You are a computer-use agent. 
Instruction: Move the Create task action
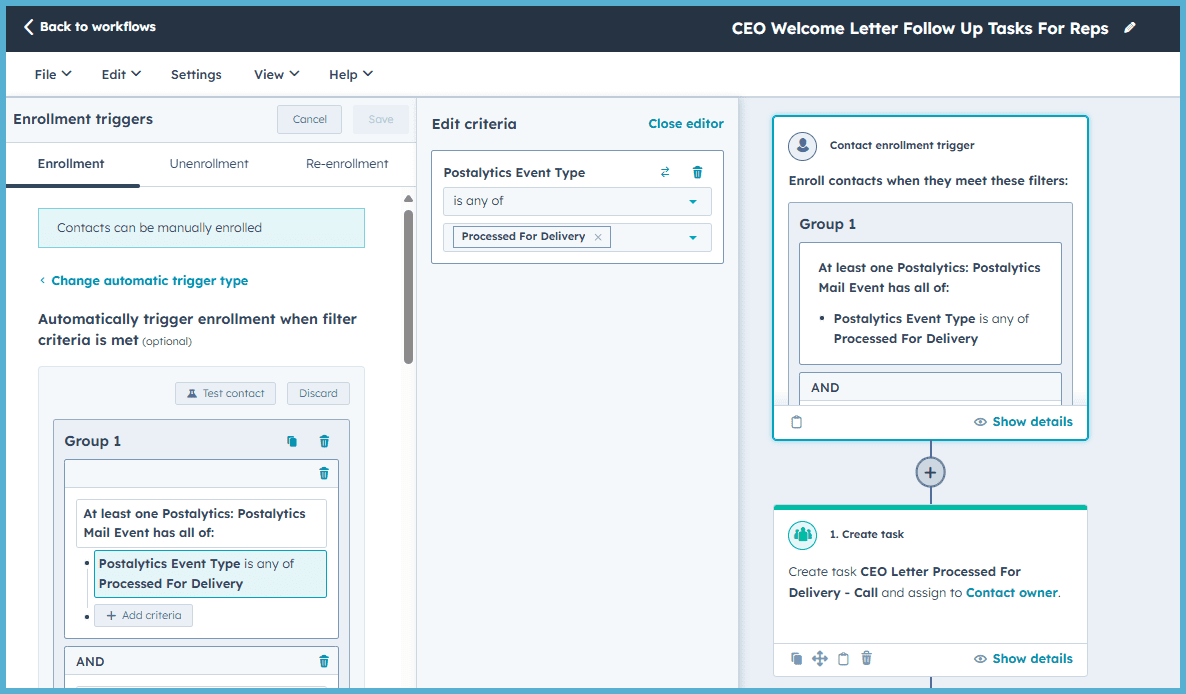click(x=820, y=658)
